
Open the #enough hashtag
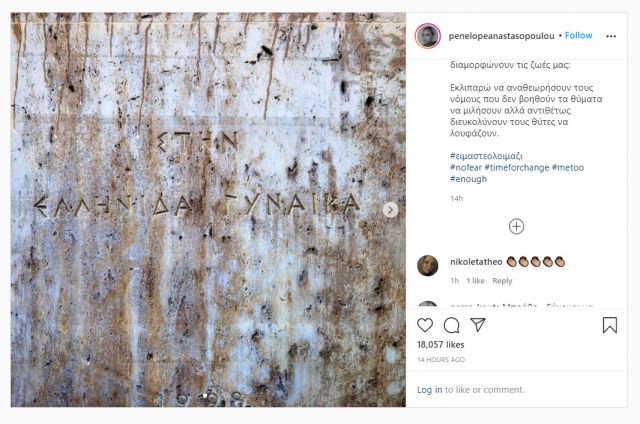coord(469,179)
